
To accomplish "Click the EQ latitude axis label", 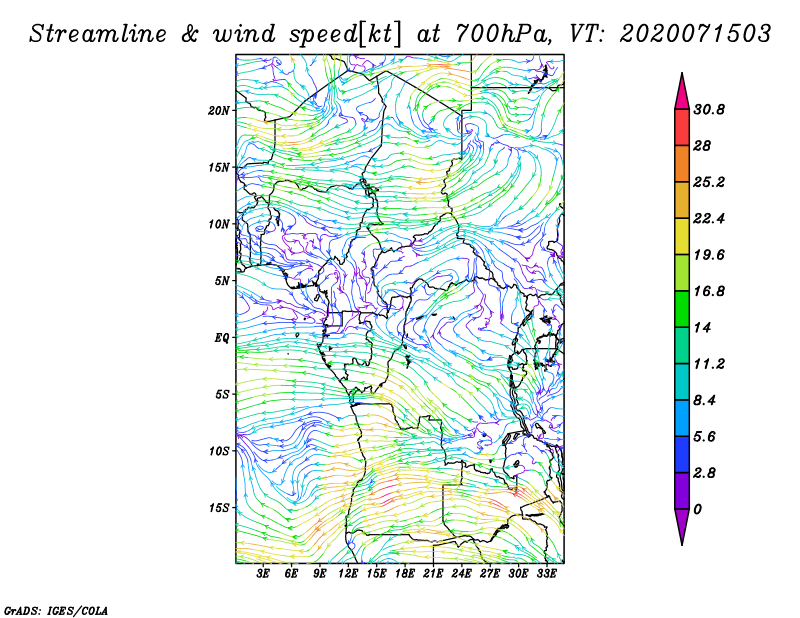I will (x=222, y=338).
